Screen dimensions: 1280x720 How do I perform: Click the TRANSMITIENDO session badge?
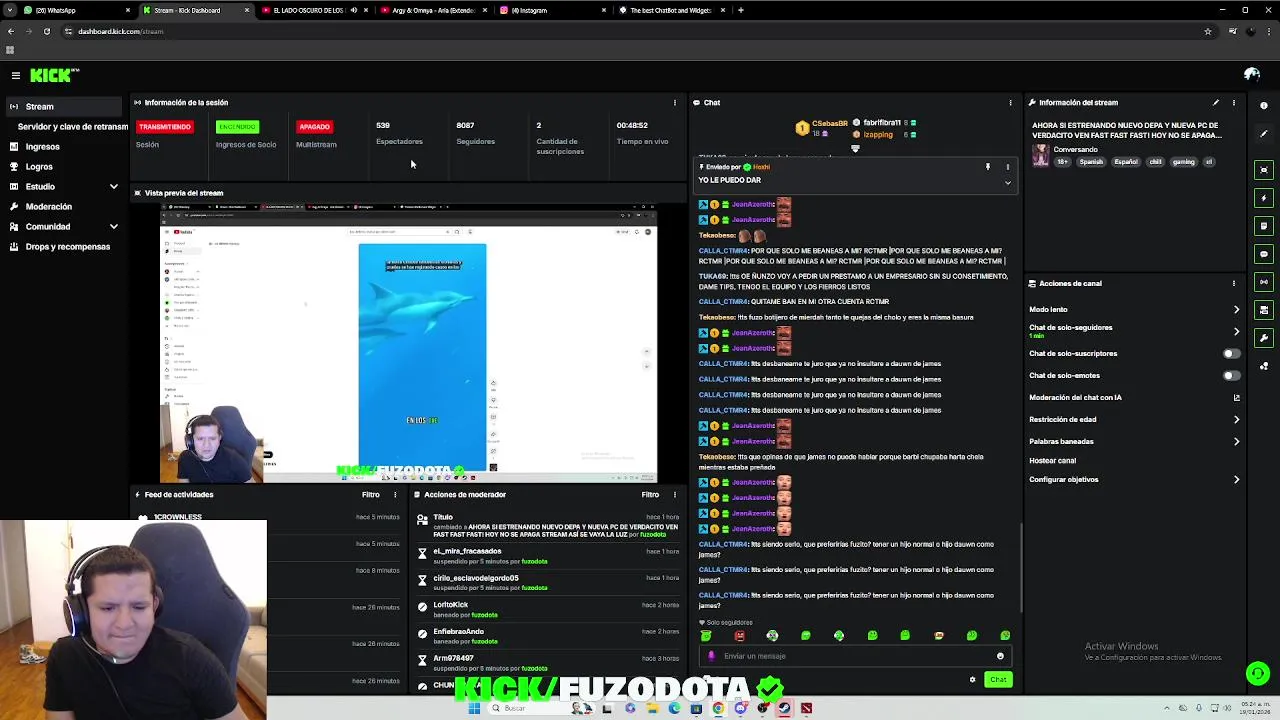point(165,127)
